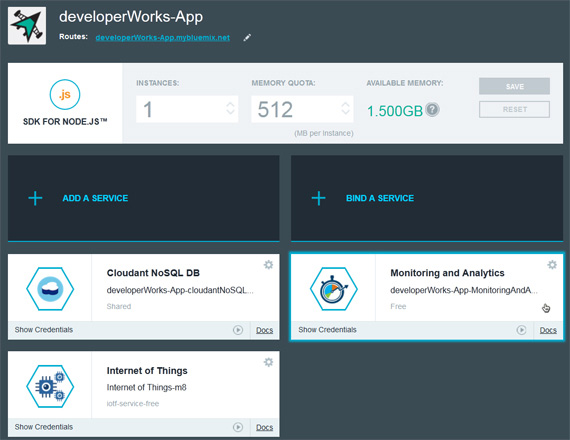Click the Instances number field

pyautogui.click(x=187, y=109)
